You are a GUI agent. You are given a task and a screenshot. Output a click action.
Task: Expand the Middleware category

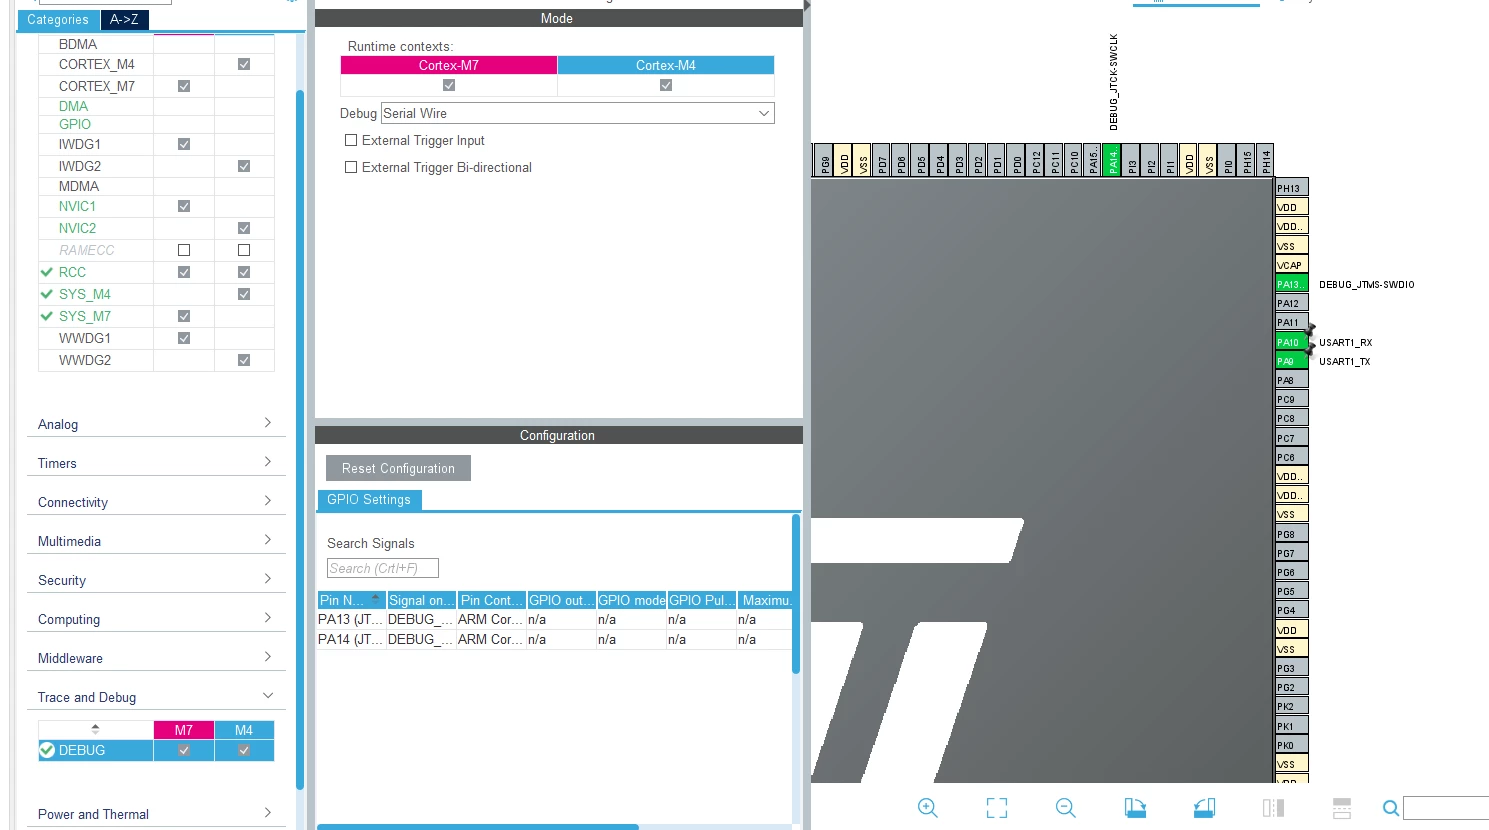156,658
